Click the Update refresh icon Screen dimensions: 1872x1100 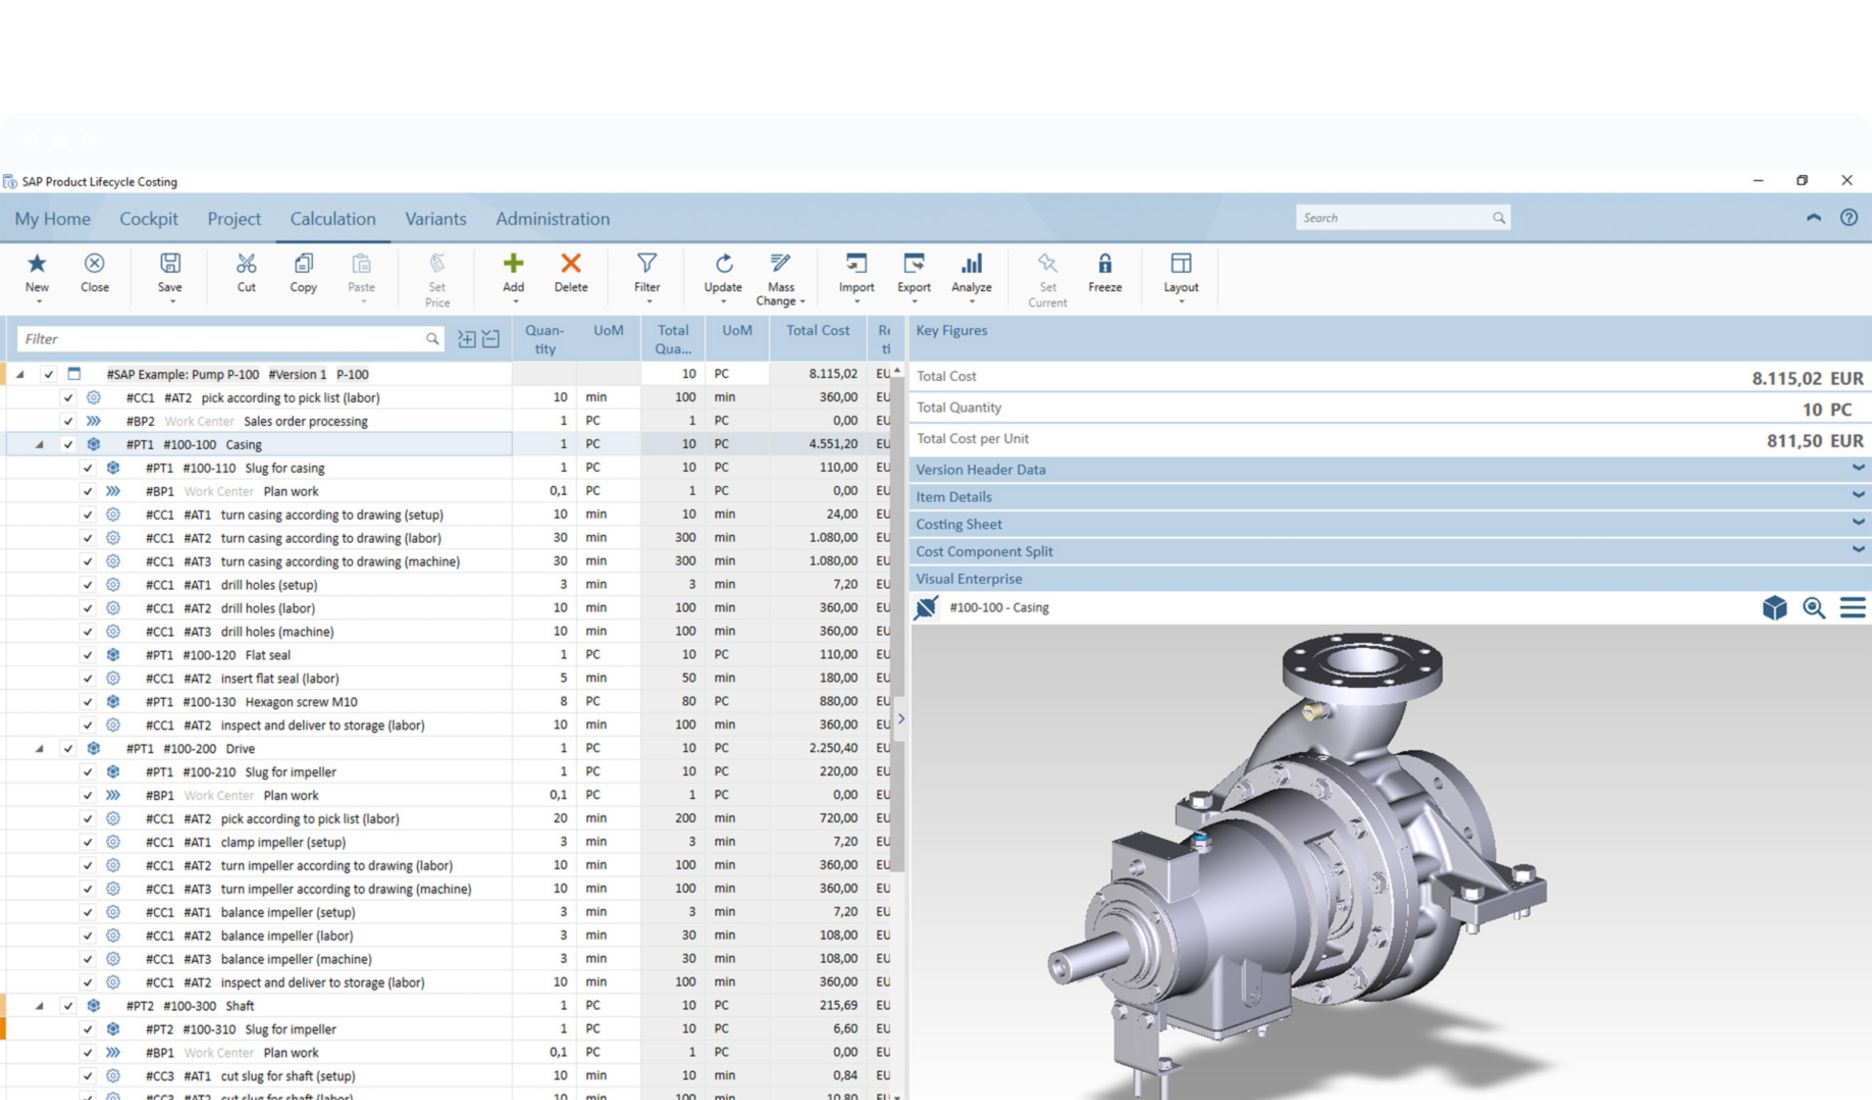[x=723, y=264]
